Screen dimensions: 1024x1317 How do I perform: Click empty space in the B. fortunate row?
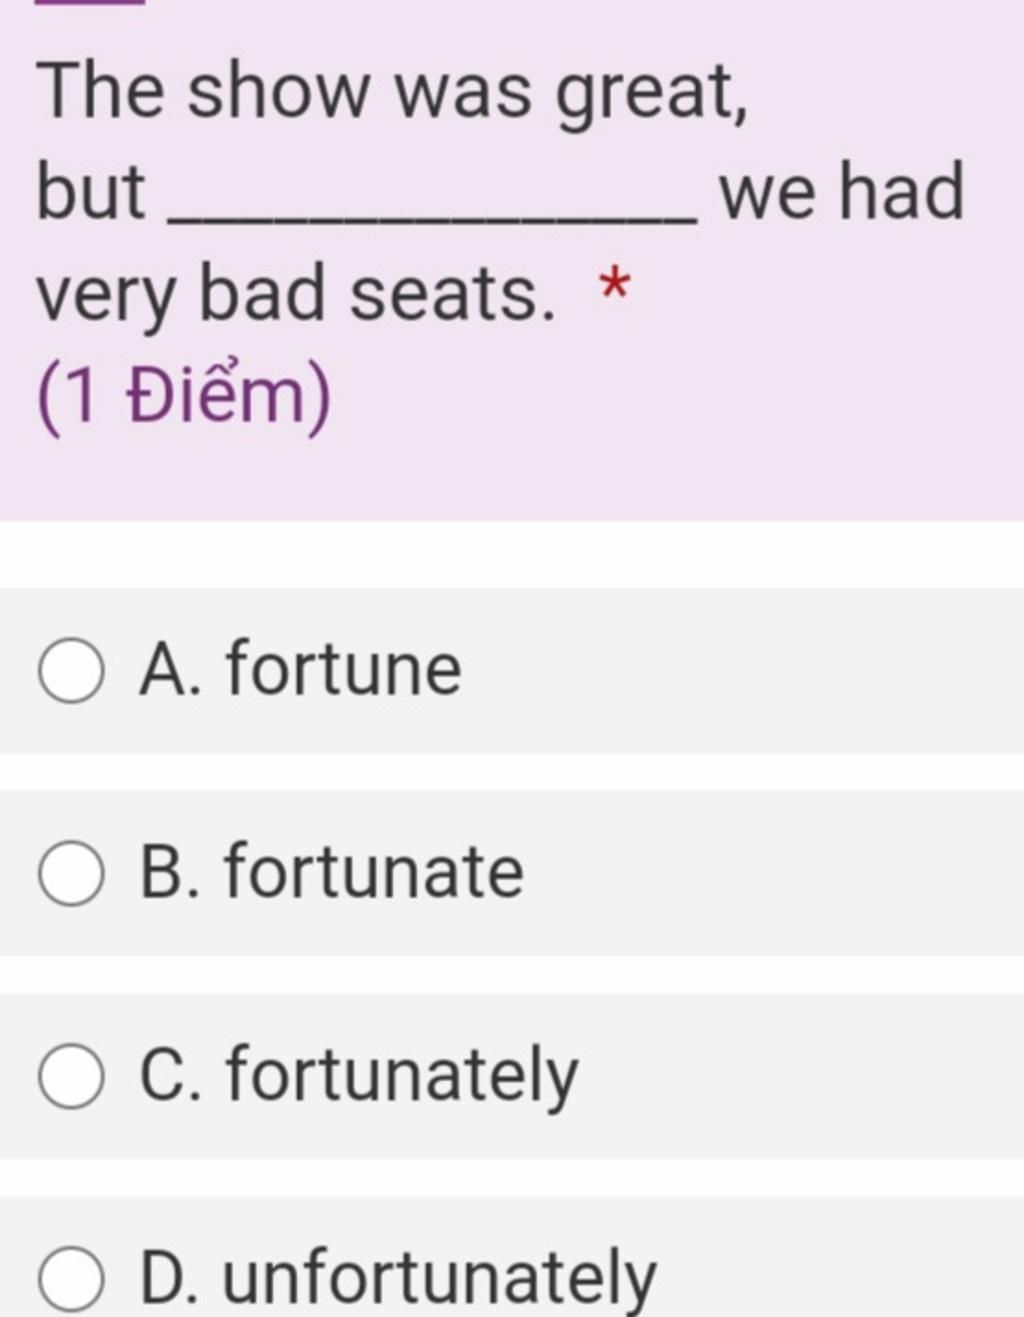pos(780,873)
